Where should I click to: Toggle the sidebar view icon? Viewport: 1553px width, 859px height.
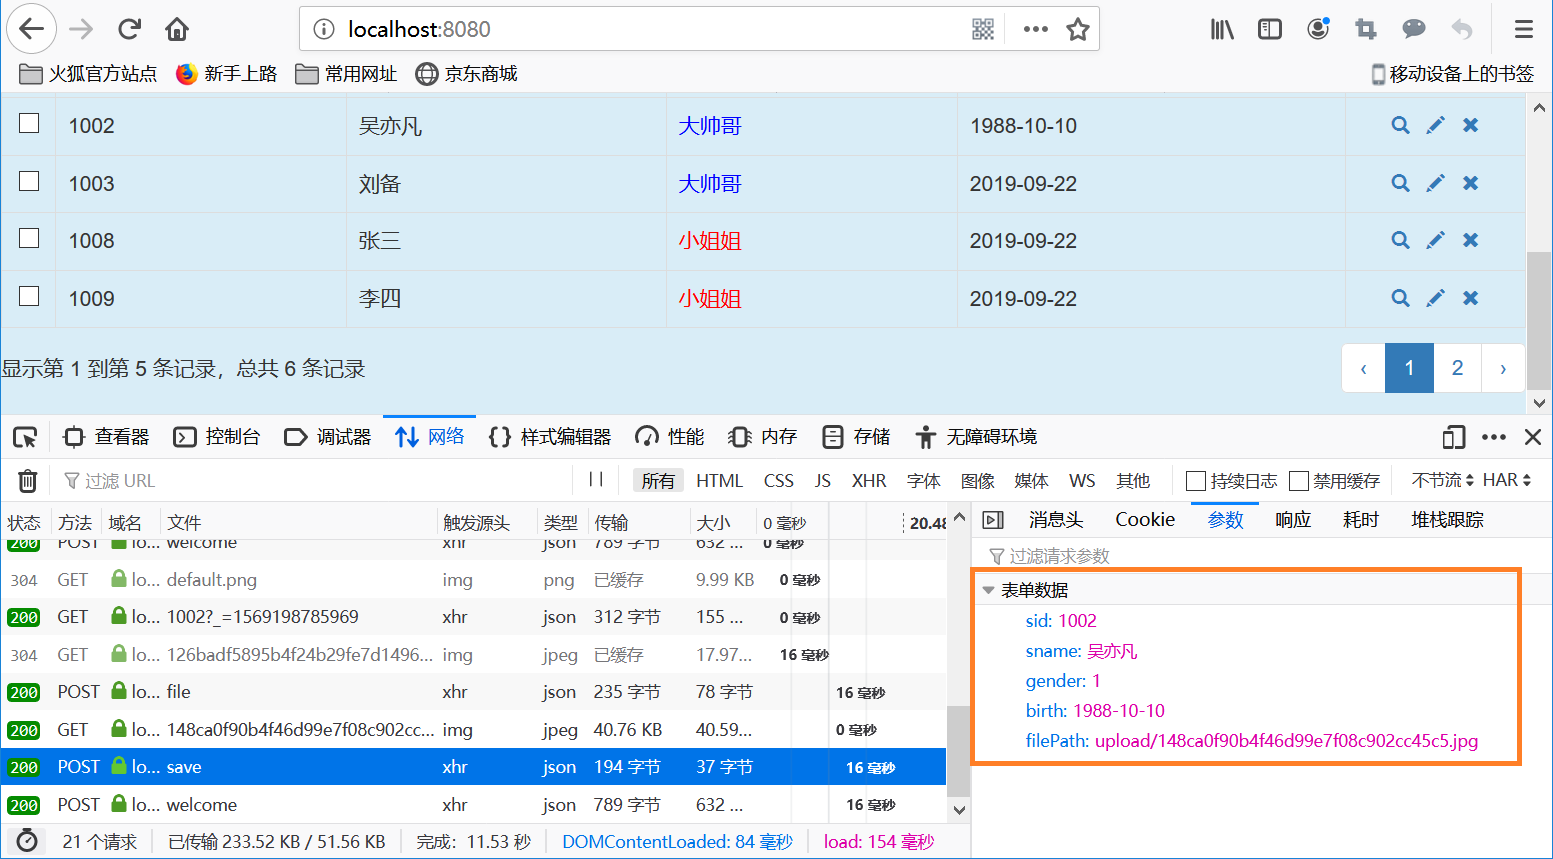click(1270, 29)
